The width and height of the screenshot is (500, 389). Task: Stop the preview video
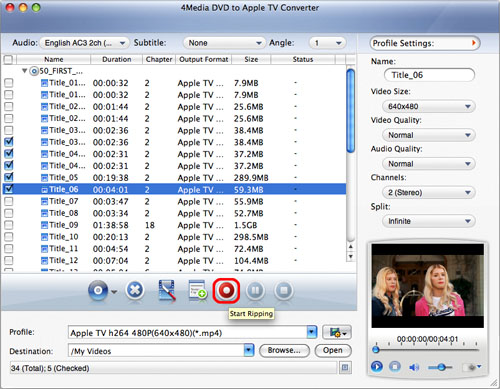point(395,367)
